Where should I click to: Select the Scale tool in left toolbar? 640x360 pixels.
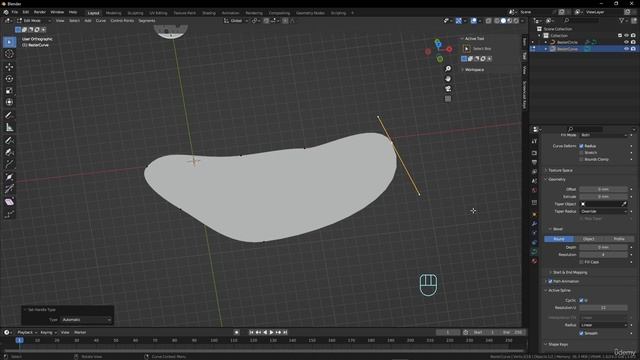pyautogui.click(x=9, y=90)
